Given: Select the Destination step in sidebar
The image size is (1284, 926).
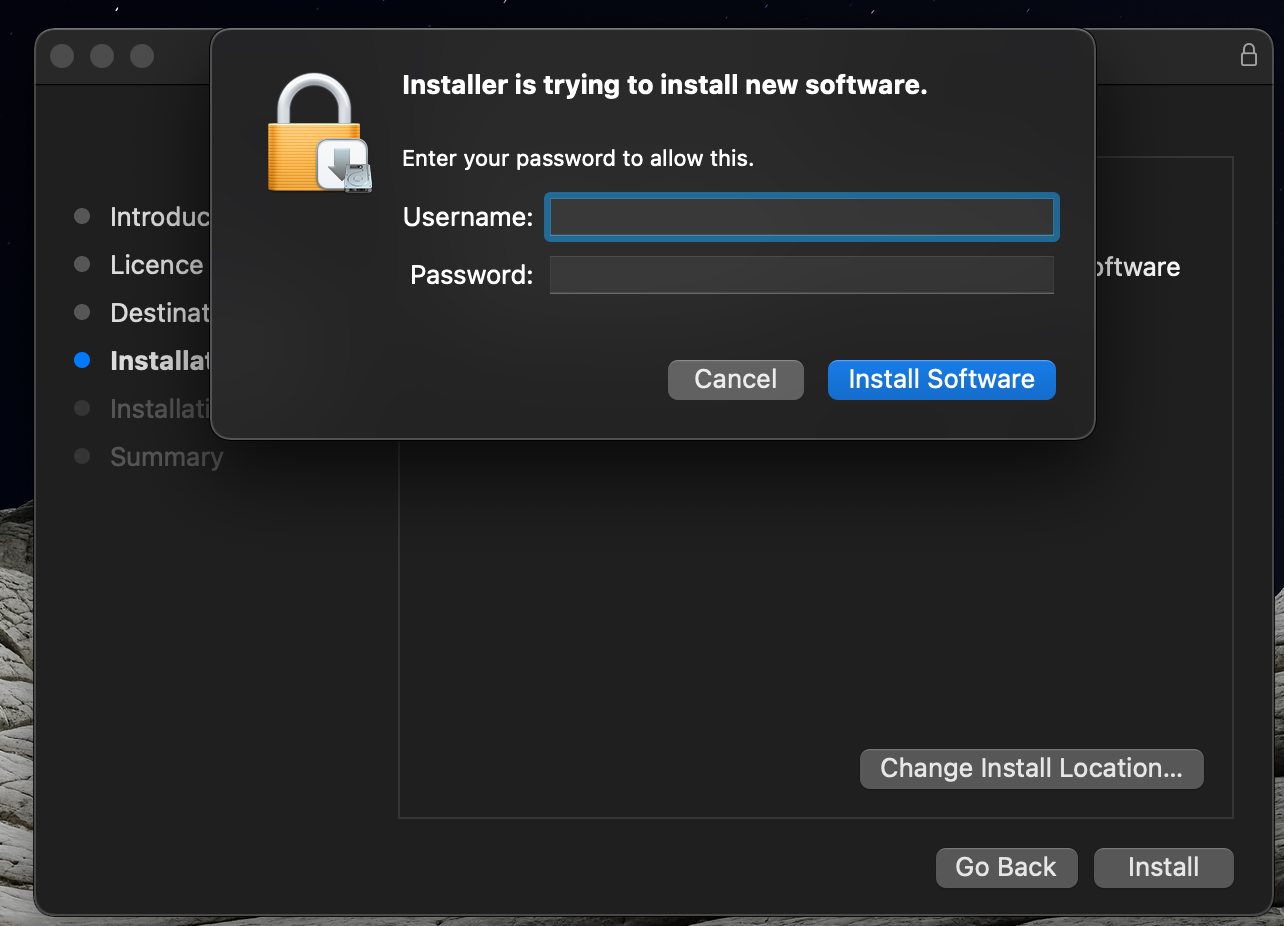Looking at the screenshot, I should tap(160, 313).
